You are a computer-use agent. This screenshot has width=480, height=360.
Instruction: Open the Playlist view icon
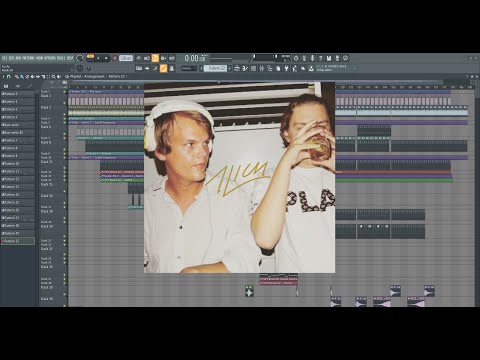[x=237, y=68]
